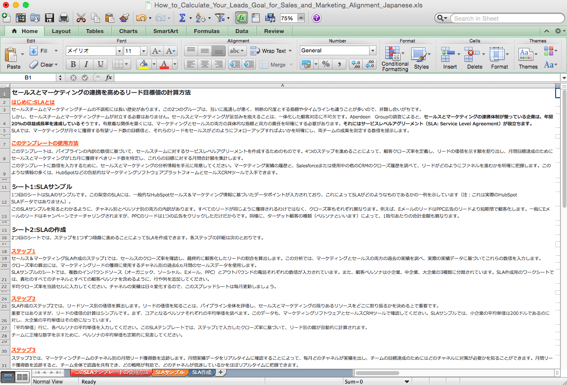Switch to the Layout ribbon tab
This screenshot has width=567, height=385.
tap(61, 31)
